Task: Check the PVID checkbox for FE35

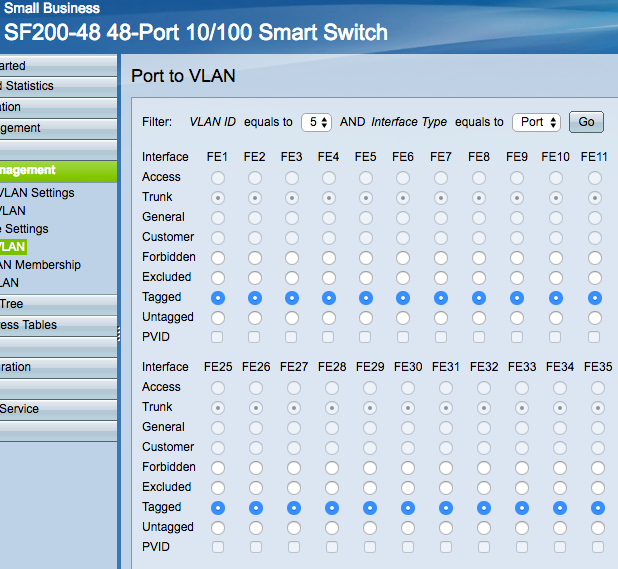Action: pyautogui.click(x=598, y=547)
